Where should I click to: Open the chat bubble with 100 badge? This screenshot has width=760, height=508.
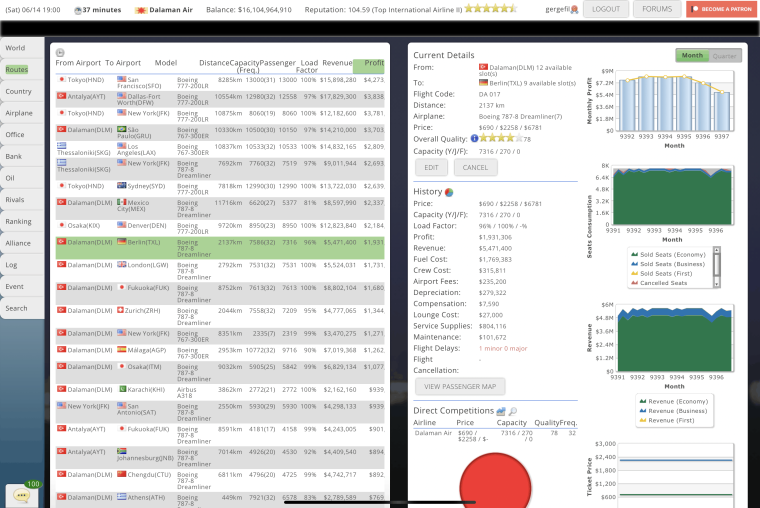click(22, 495)
